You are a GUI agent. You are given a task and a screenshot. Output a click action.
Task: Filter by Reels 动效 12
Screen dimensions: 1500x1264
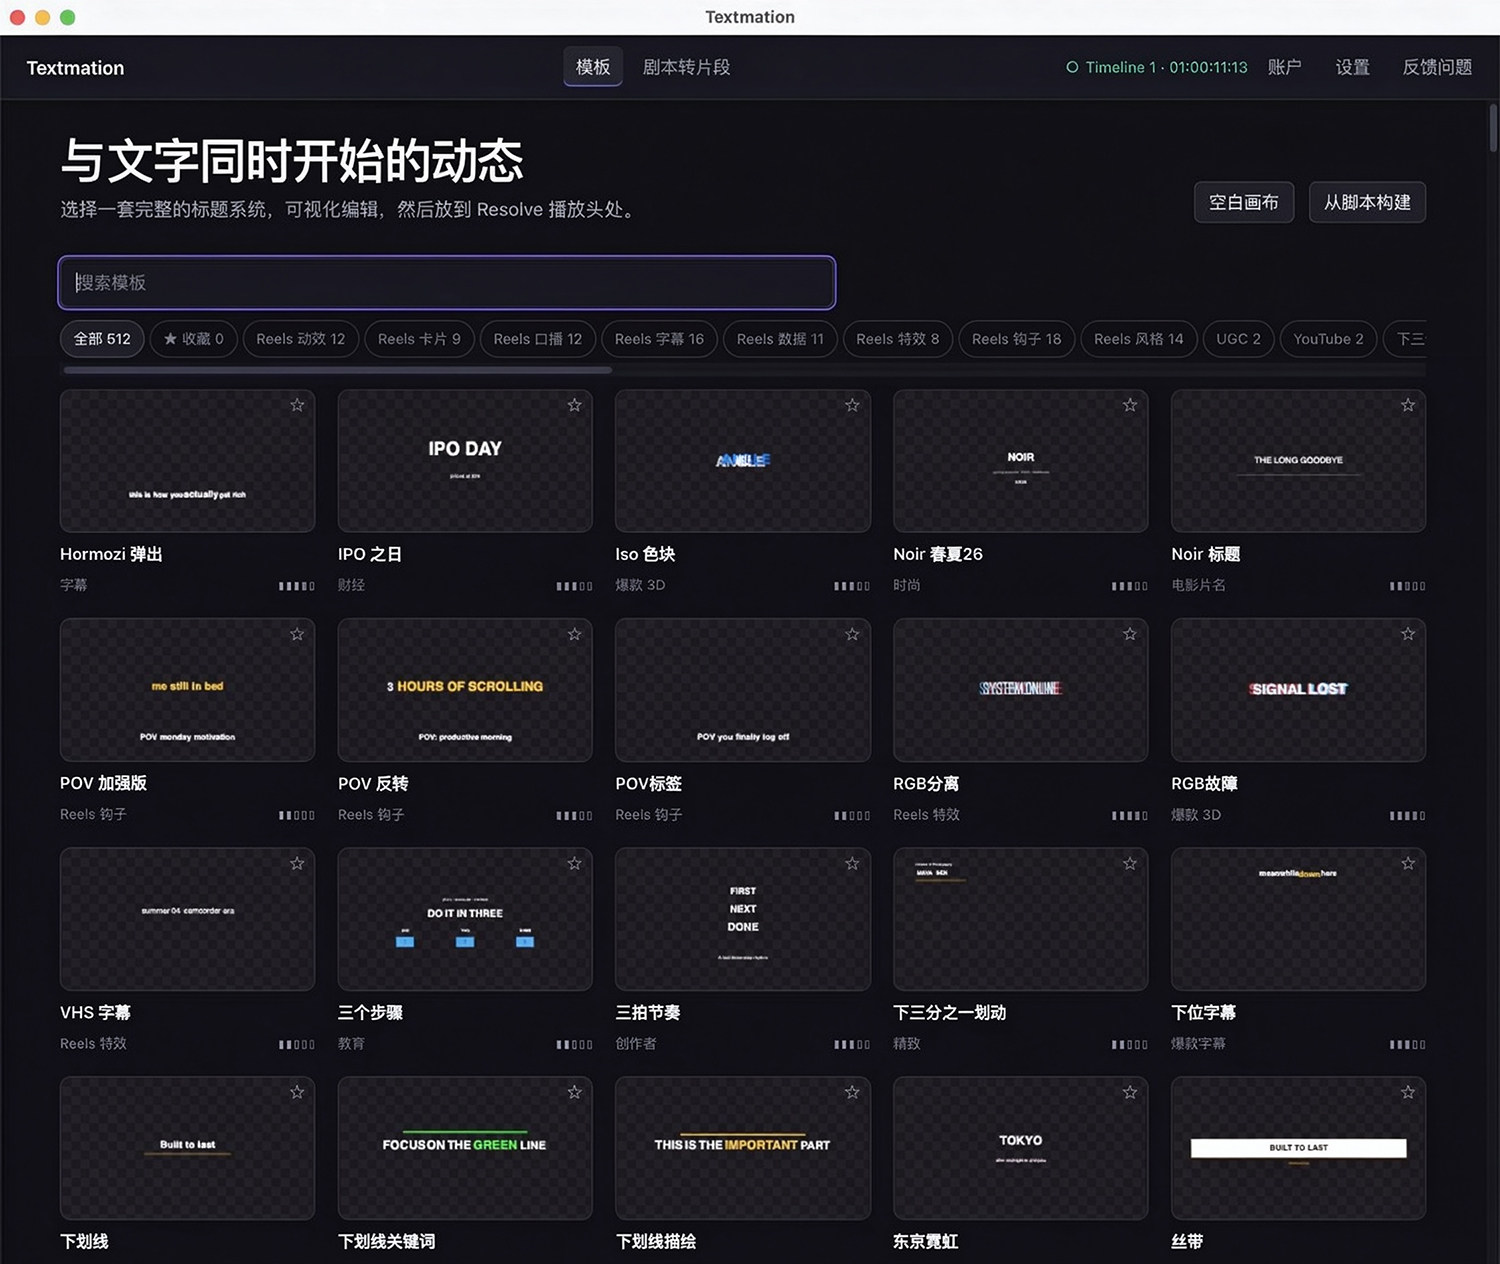300,339
